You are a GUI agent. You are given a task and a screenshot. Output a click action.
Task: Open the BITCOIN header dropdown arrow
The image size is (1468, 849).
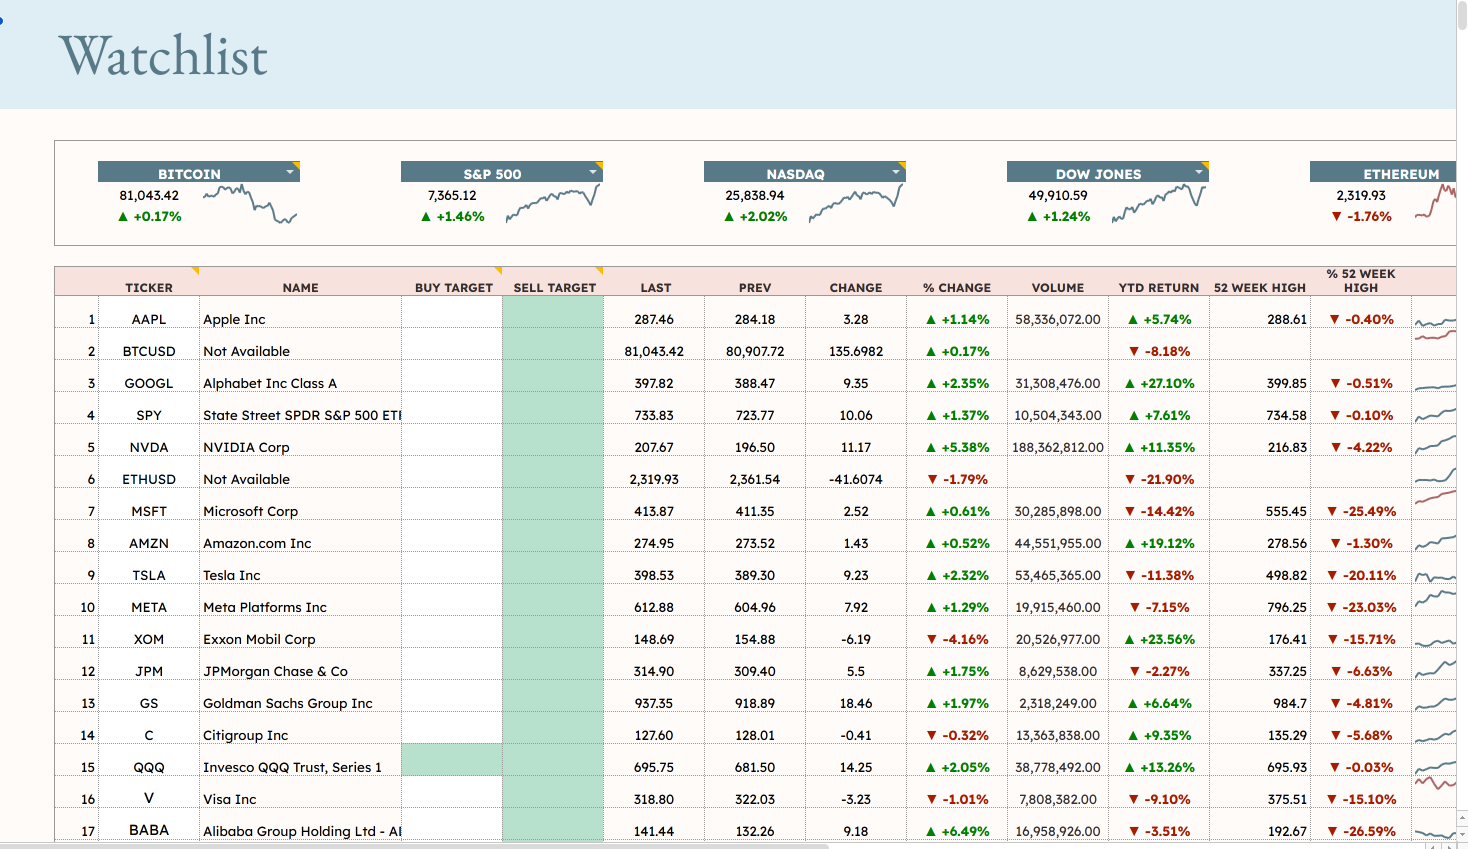pos(290,172)
